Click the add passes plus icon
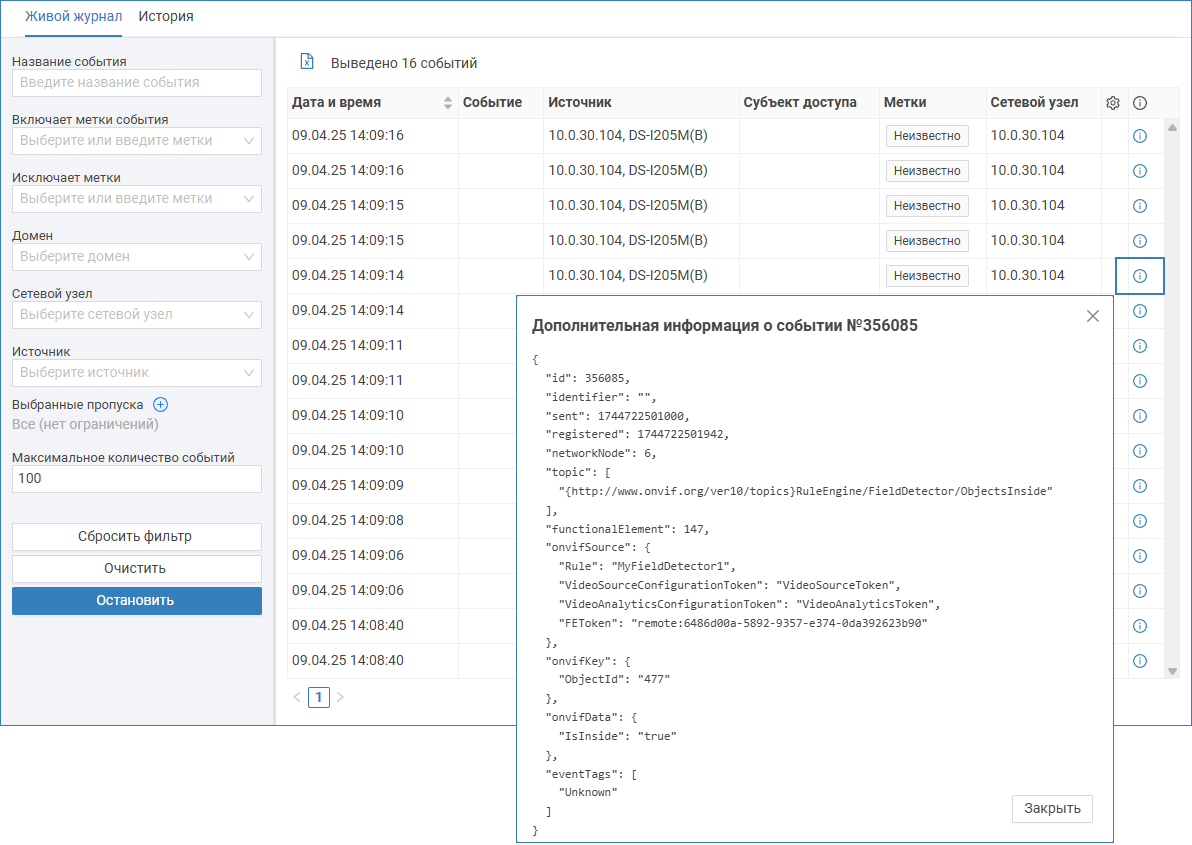Image resolution: width=1192 pixels, height=845 pixels. pos(160,405)
